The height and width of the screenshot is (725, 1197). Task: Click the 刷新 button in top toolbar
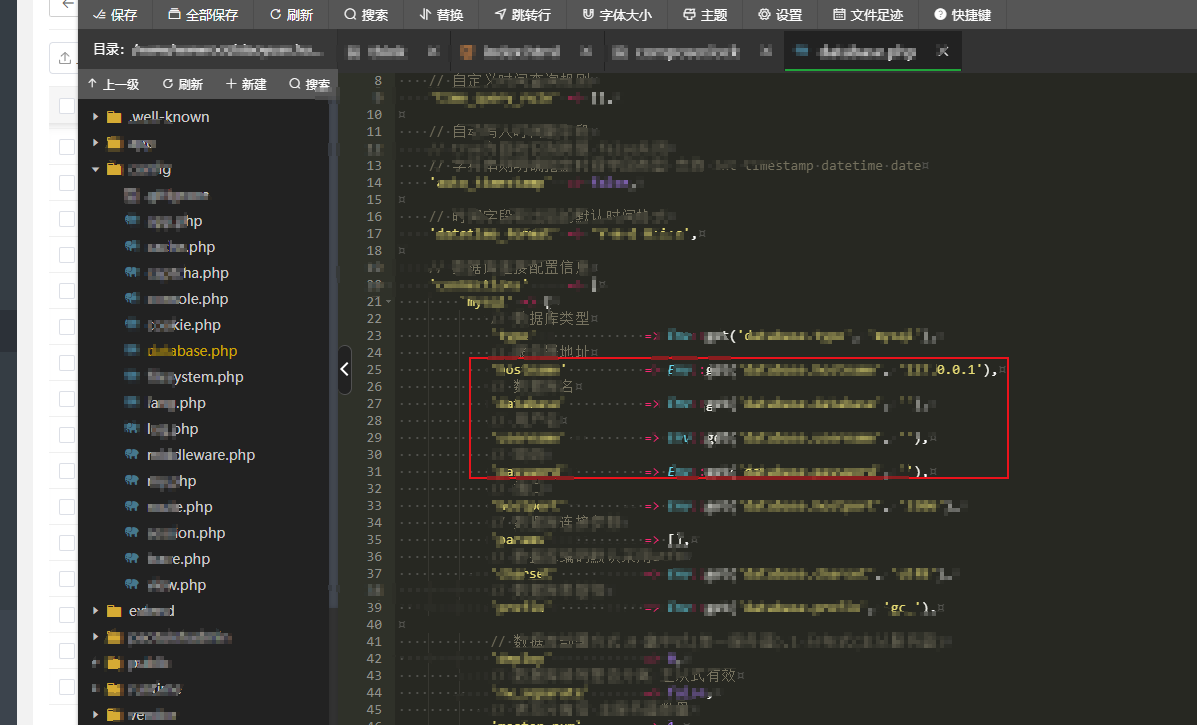pyautogui.click(x=291, y=15)
